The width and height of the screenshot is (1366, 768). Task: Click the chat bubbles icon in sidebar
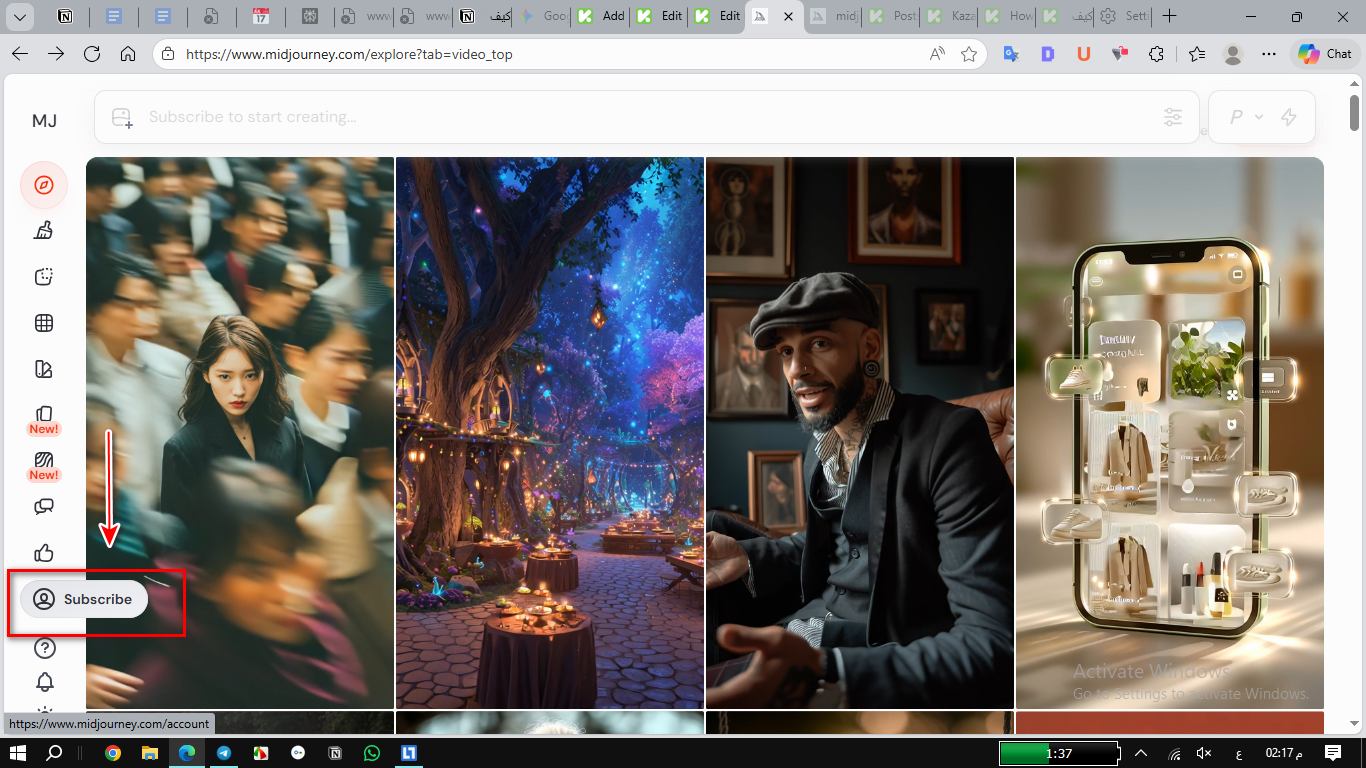click(43, 506)
